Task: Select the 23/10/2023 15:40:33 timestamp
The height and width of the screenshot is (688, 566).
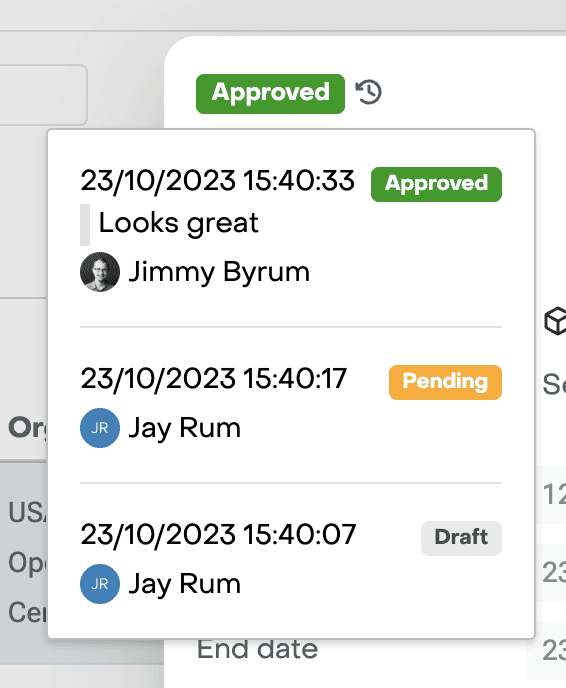Action: point(217,180)
